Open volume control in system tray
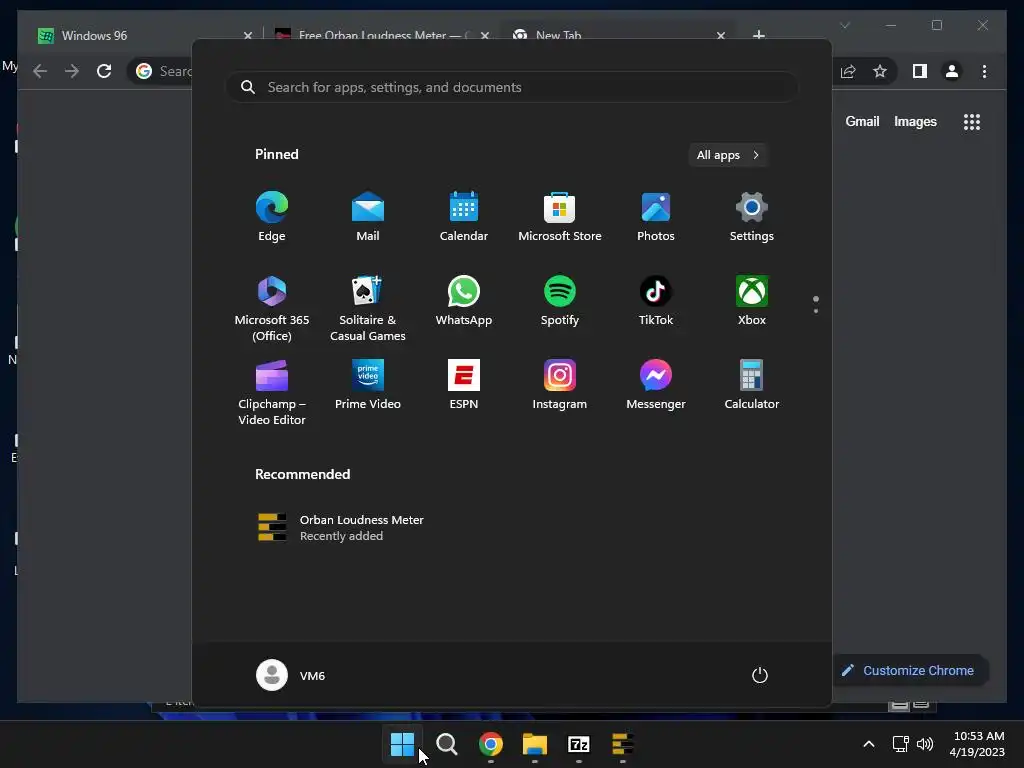This screenshot has height=768, width=1024. 925,744
